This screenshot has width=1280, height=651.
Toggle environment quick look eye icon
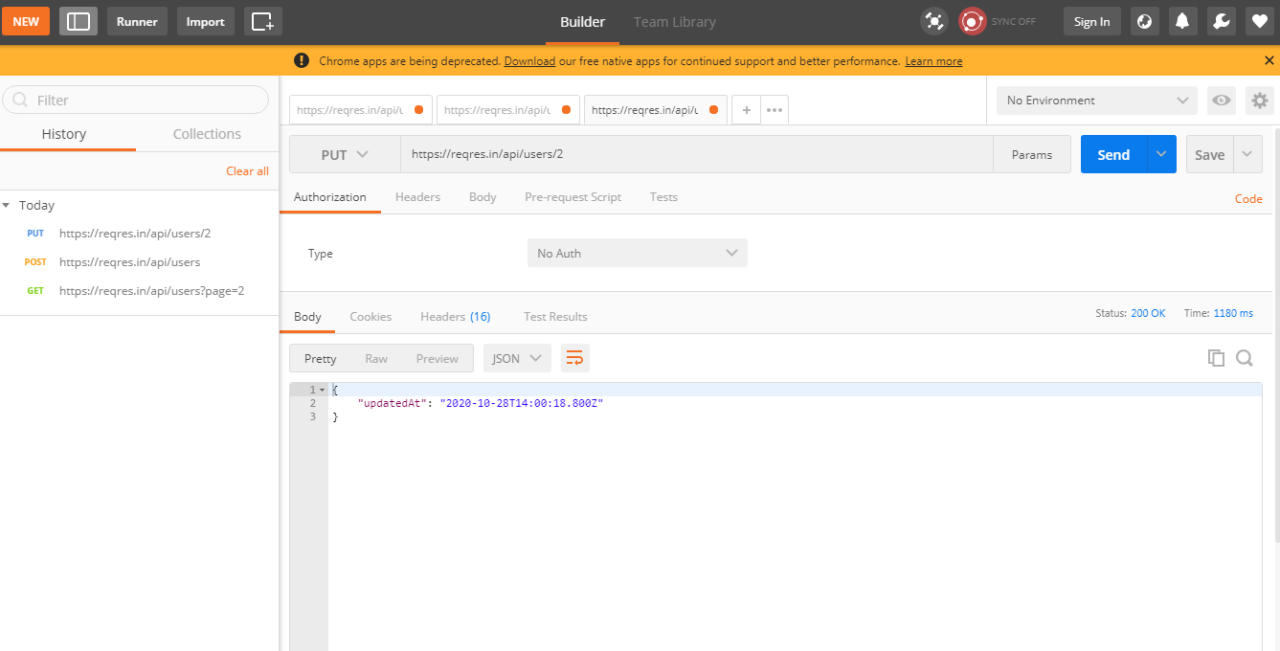(x=1220, y=100)
